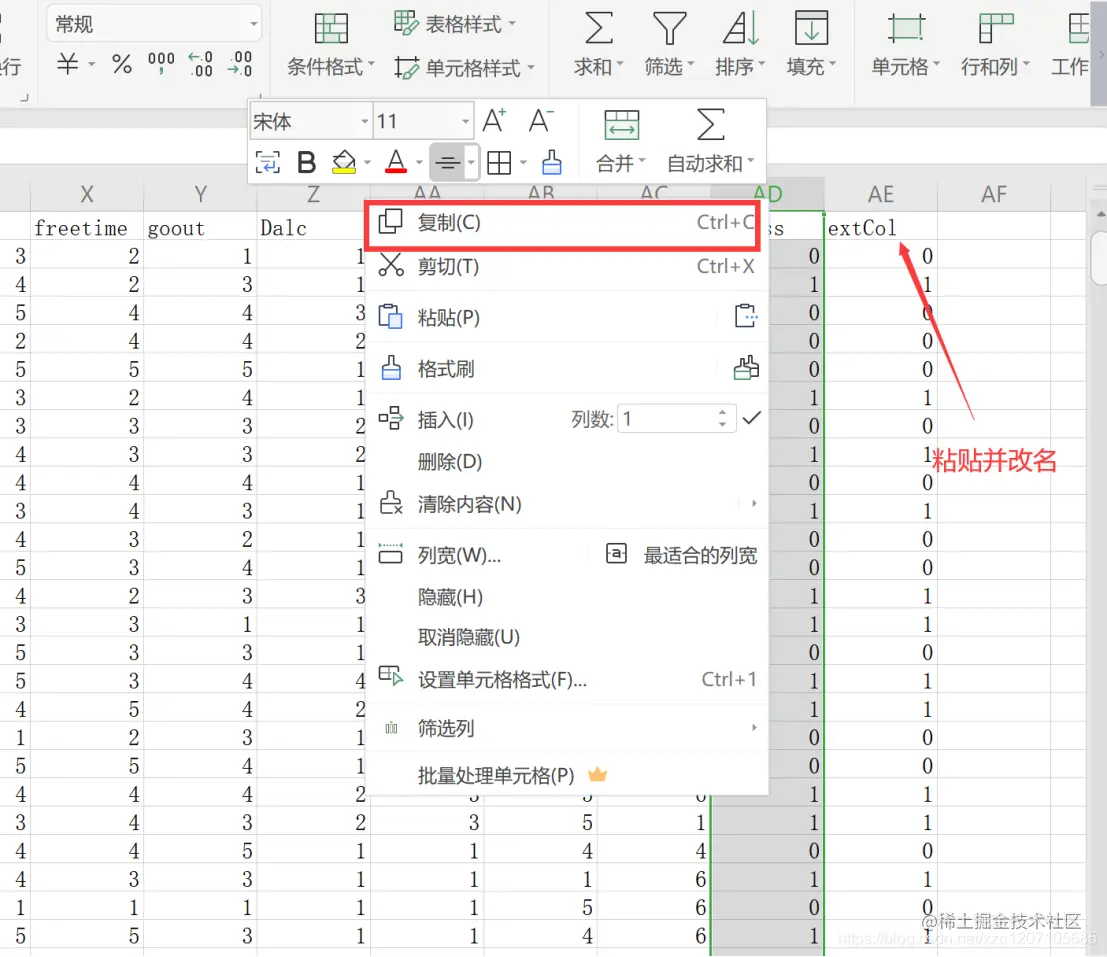Apply thousands separator format
This screenshot has height=957, width=1107.
[x=161, y=63]
